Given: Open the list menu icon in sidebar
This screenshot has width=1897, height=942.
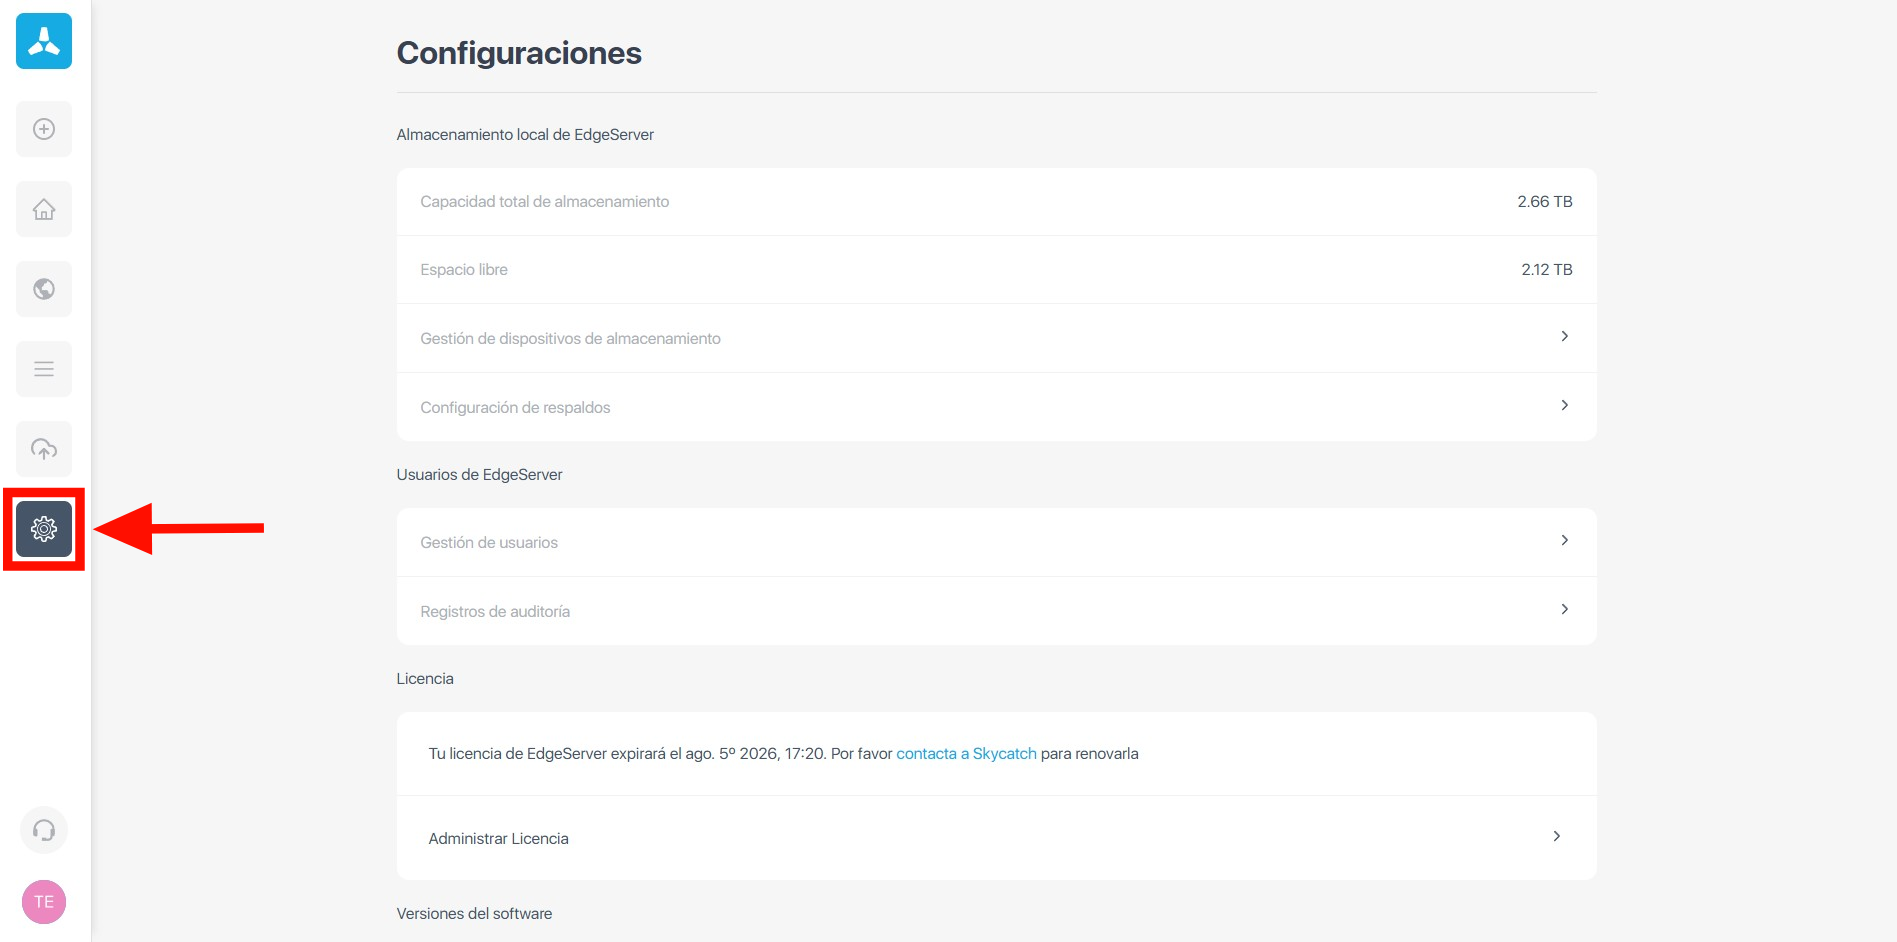Looking at the screenshot, I should point(44,369).
